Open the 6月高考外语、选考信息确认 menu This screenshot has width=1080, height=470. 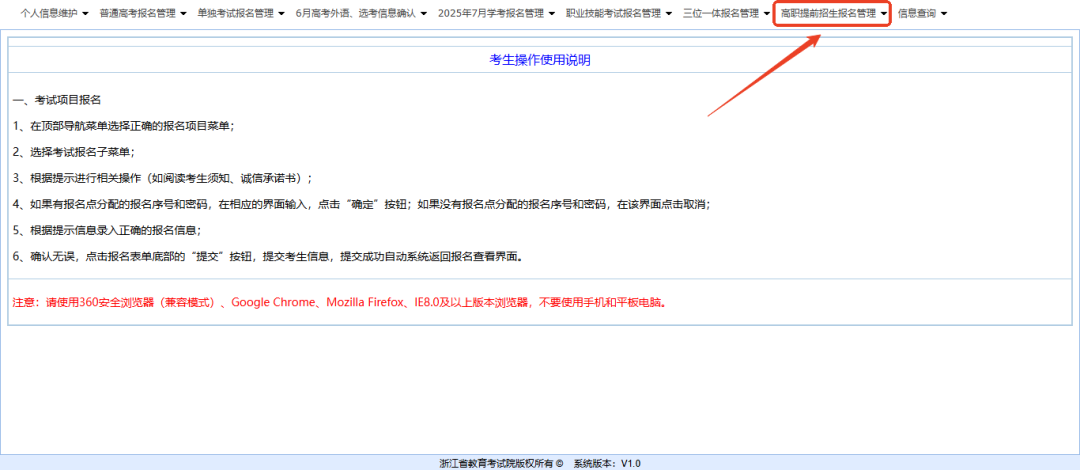point(355,13)
